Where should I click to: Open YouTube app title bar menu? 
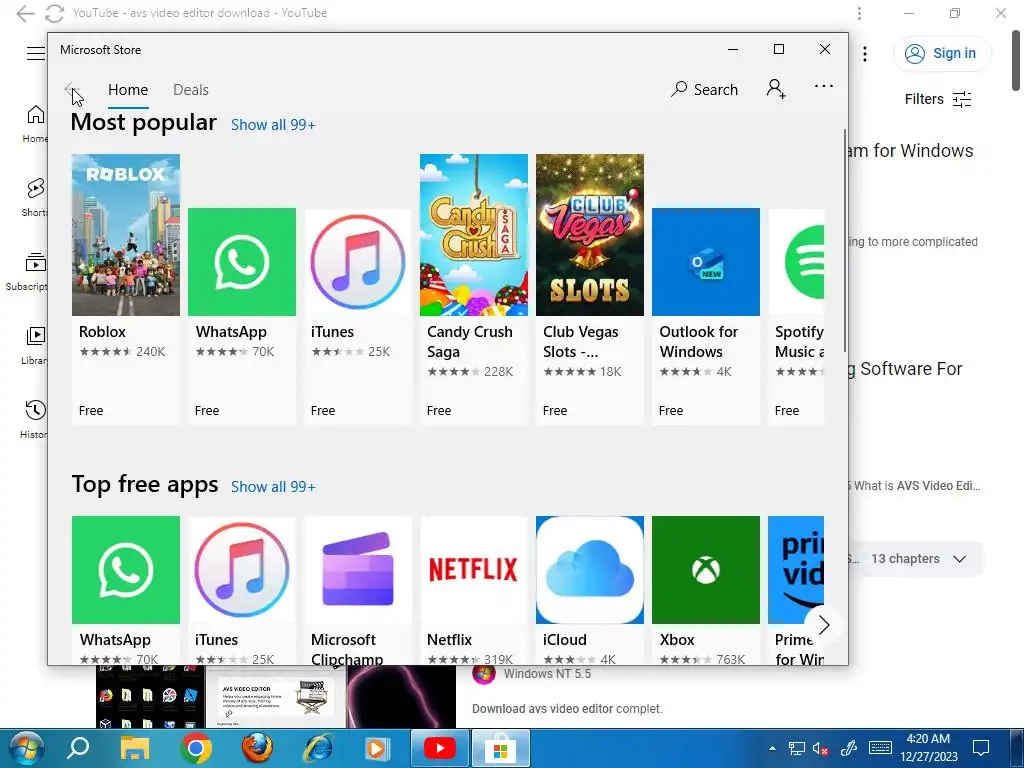click(x=859, y=13)
